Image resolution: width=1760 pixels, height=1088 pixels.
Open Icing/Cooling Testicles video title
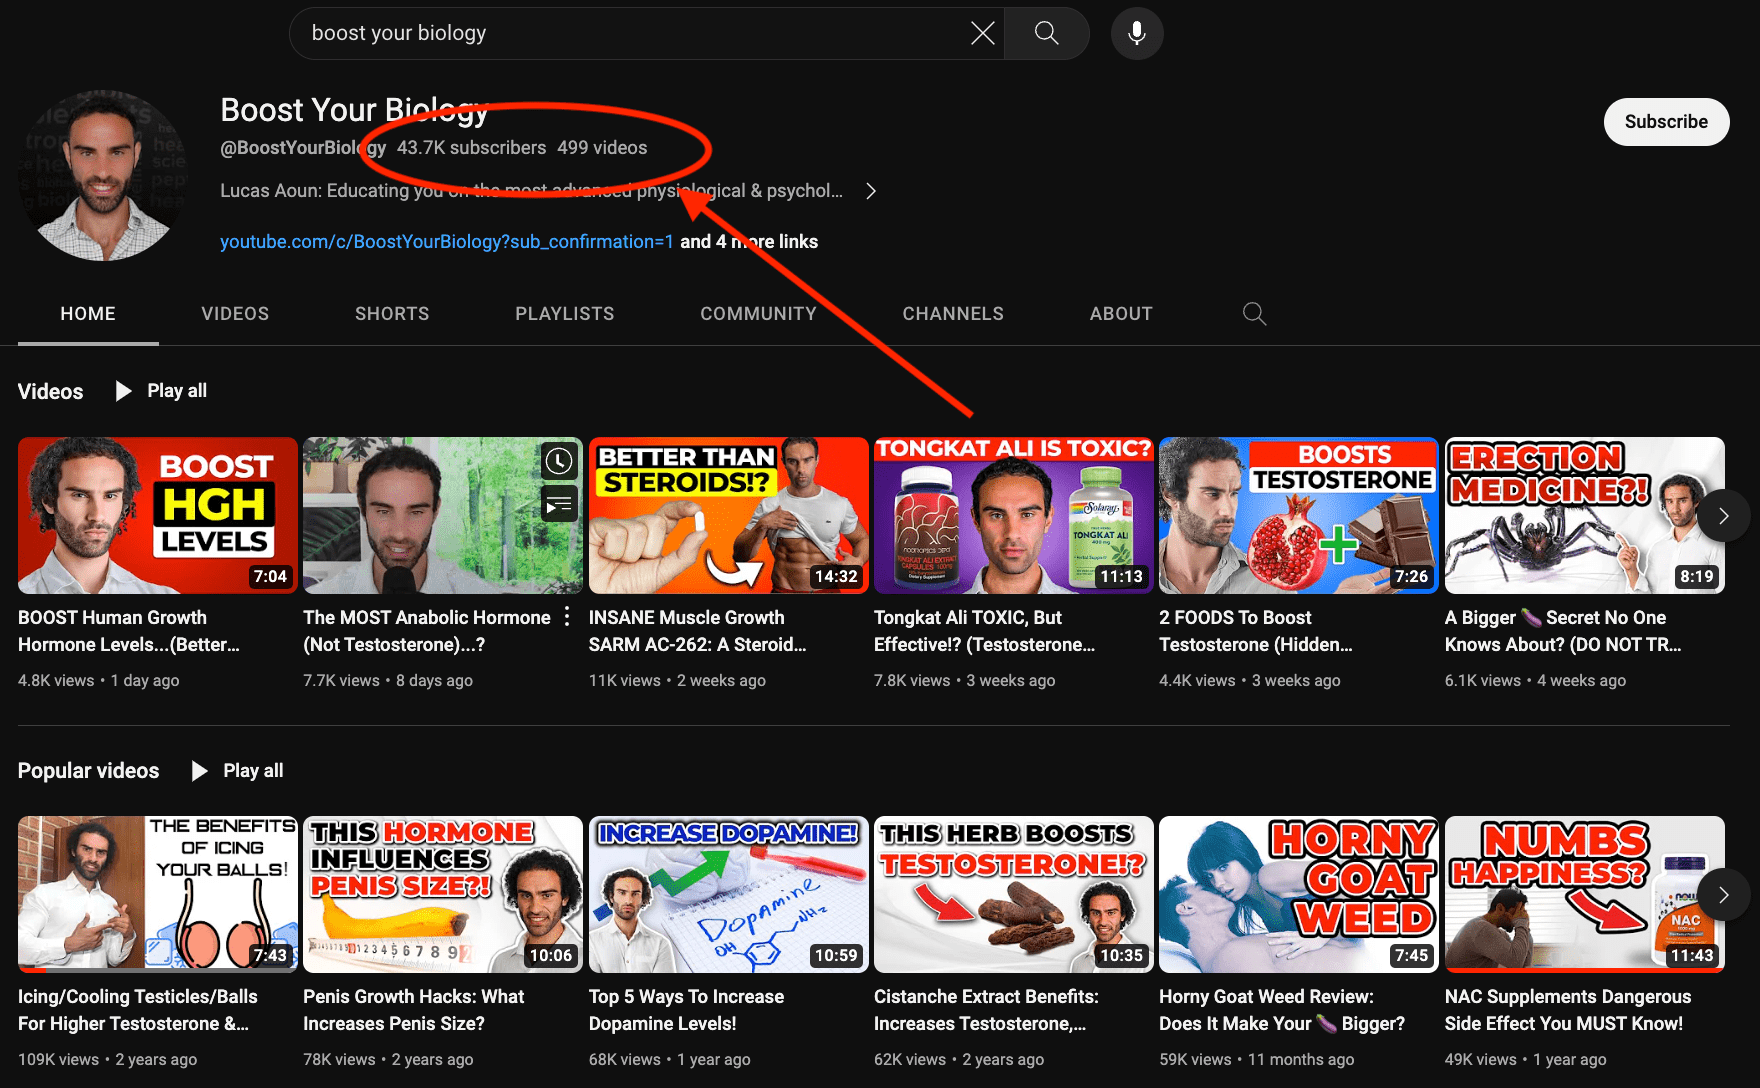click(138, 1010)
